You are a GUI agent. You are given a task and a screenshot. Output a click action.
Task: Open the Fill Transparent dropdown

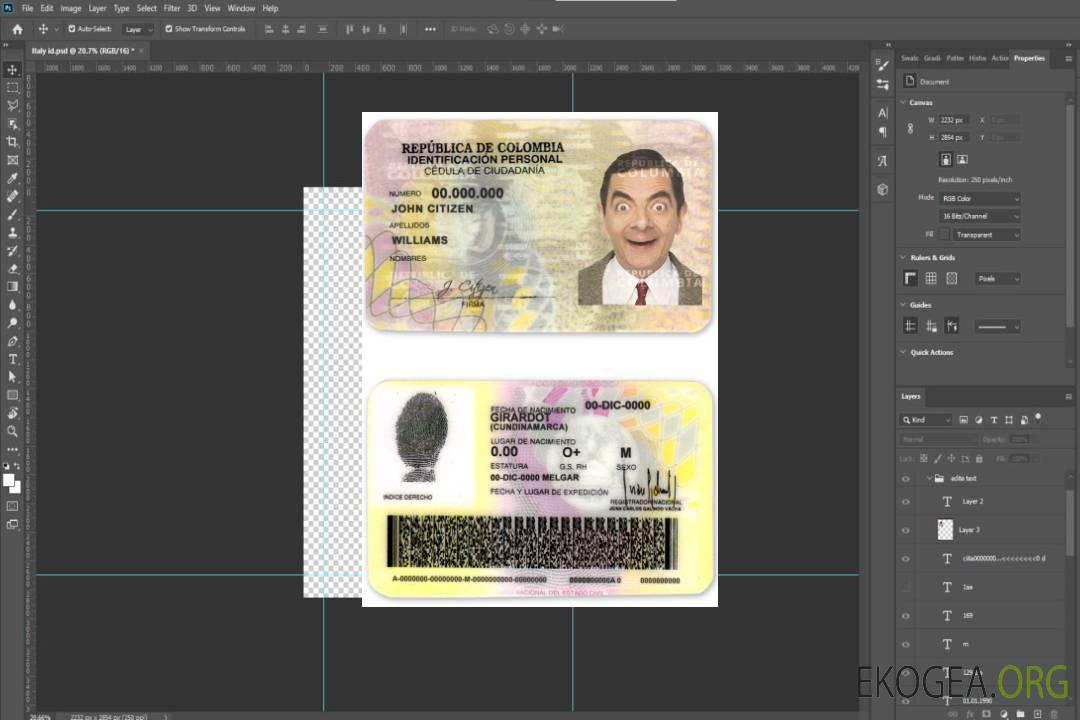986,235
